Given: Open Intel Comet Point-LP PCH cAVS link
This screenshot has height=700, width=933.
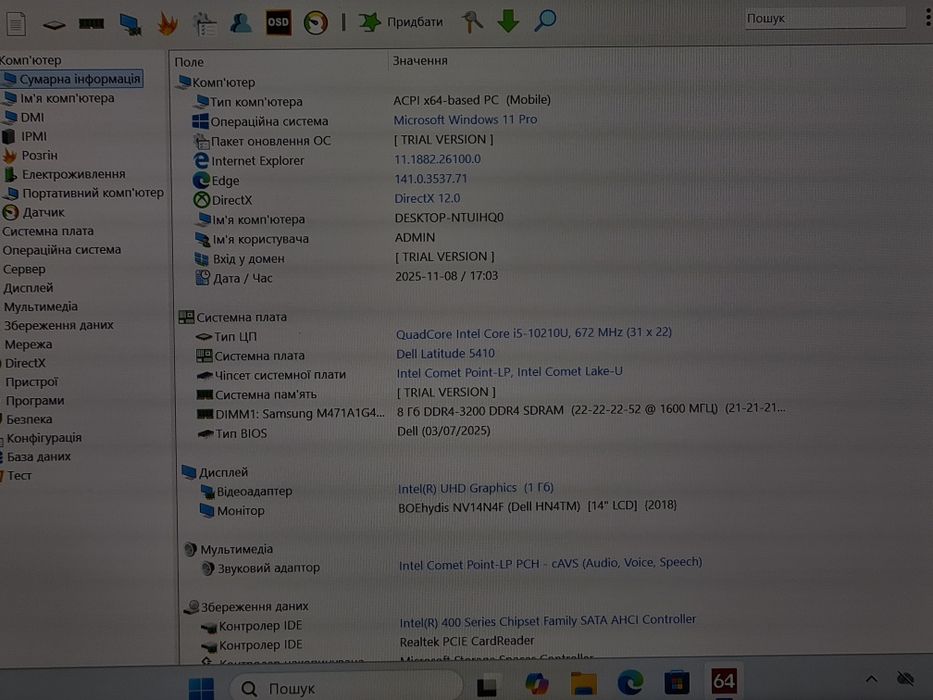Looking at the screenshot, I should [550, 563].
